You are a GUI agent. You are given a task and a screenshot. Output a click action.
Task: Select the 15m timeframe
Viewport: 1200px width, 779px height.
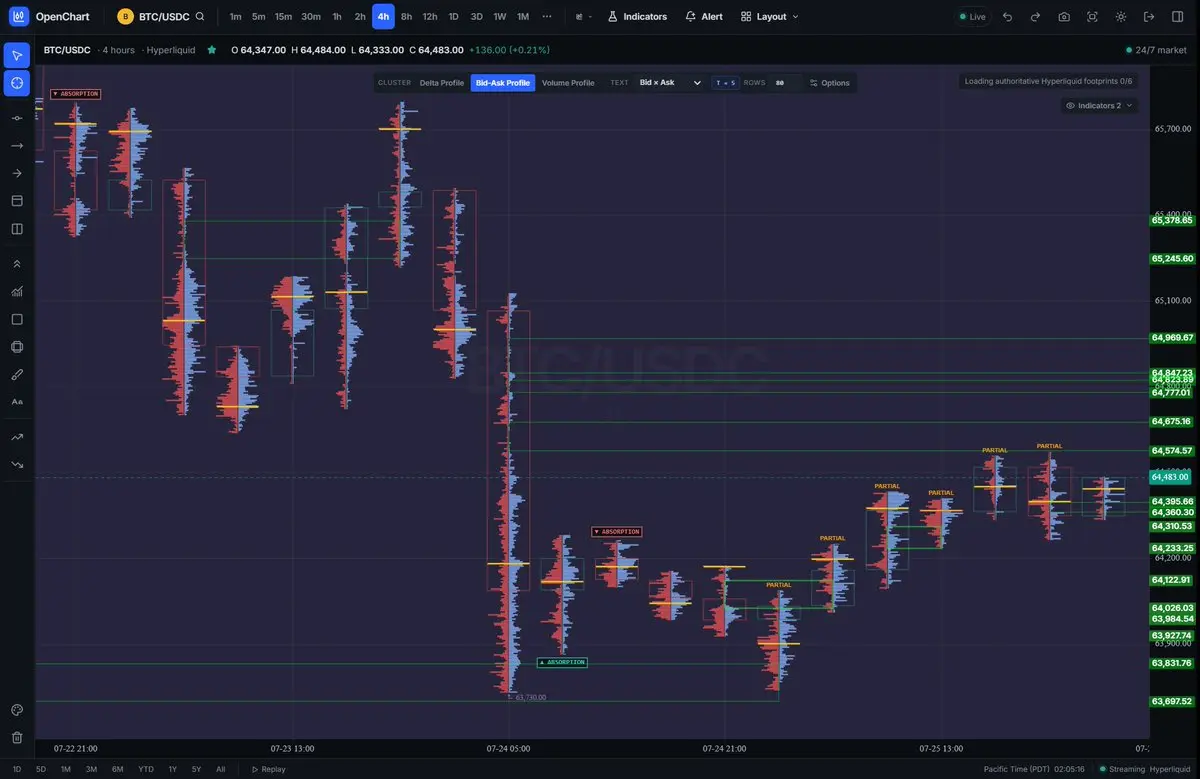point(283,16)
